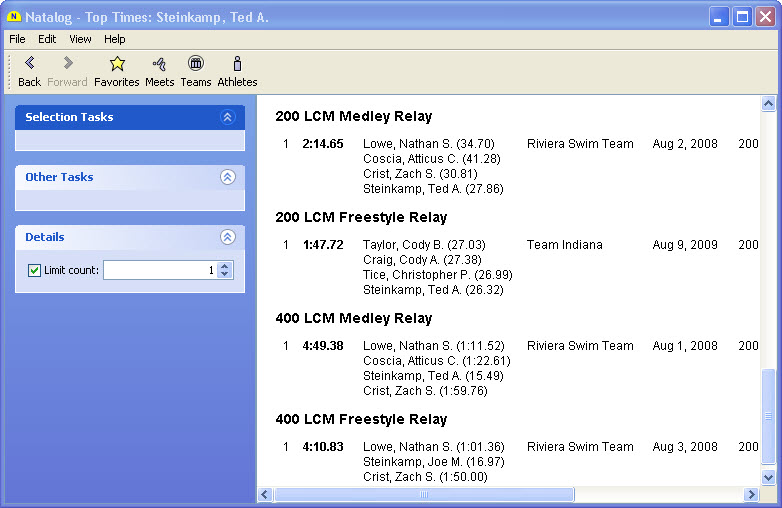
Task: Open the View menu
Action: (80, 39)
